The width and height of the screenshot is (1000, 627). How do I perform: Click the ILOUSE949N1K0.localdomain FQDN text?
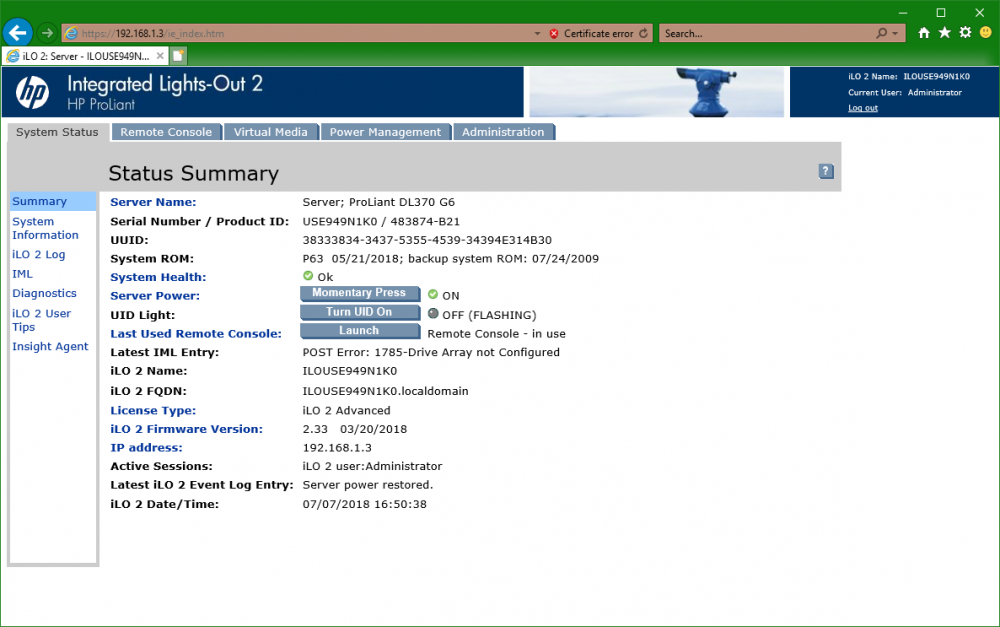(x=385, y=391)
